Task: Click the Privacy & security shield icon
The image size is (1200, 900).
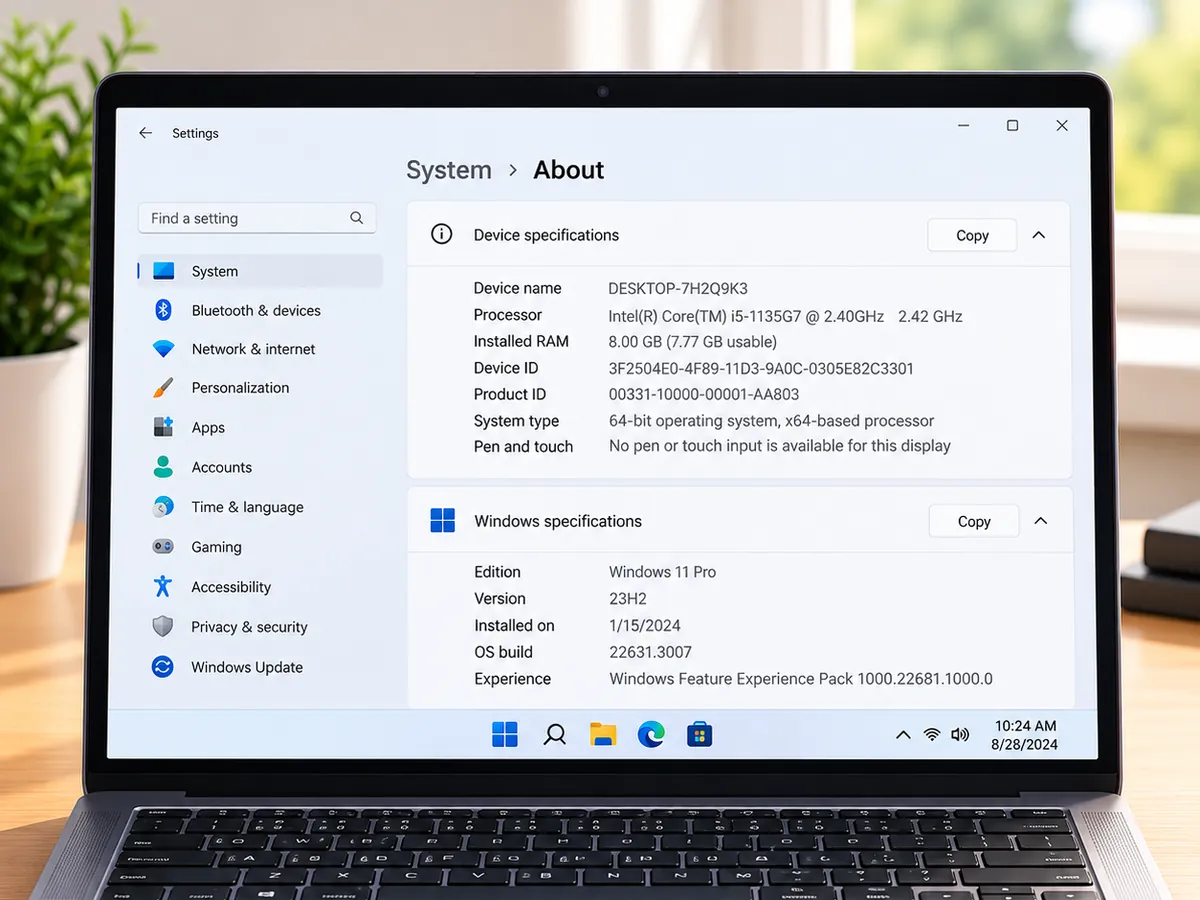Action: pos(163,627)
